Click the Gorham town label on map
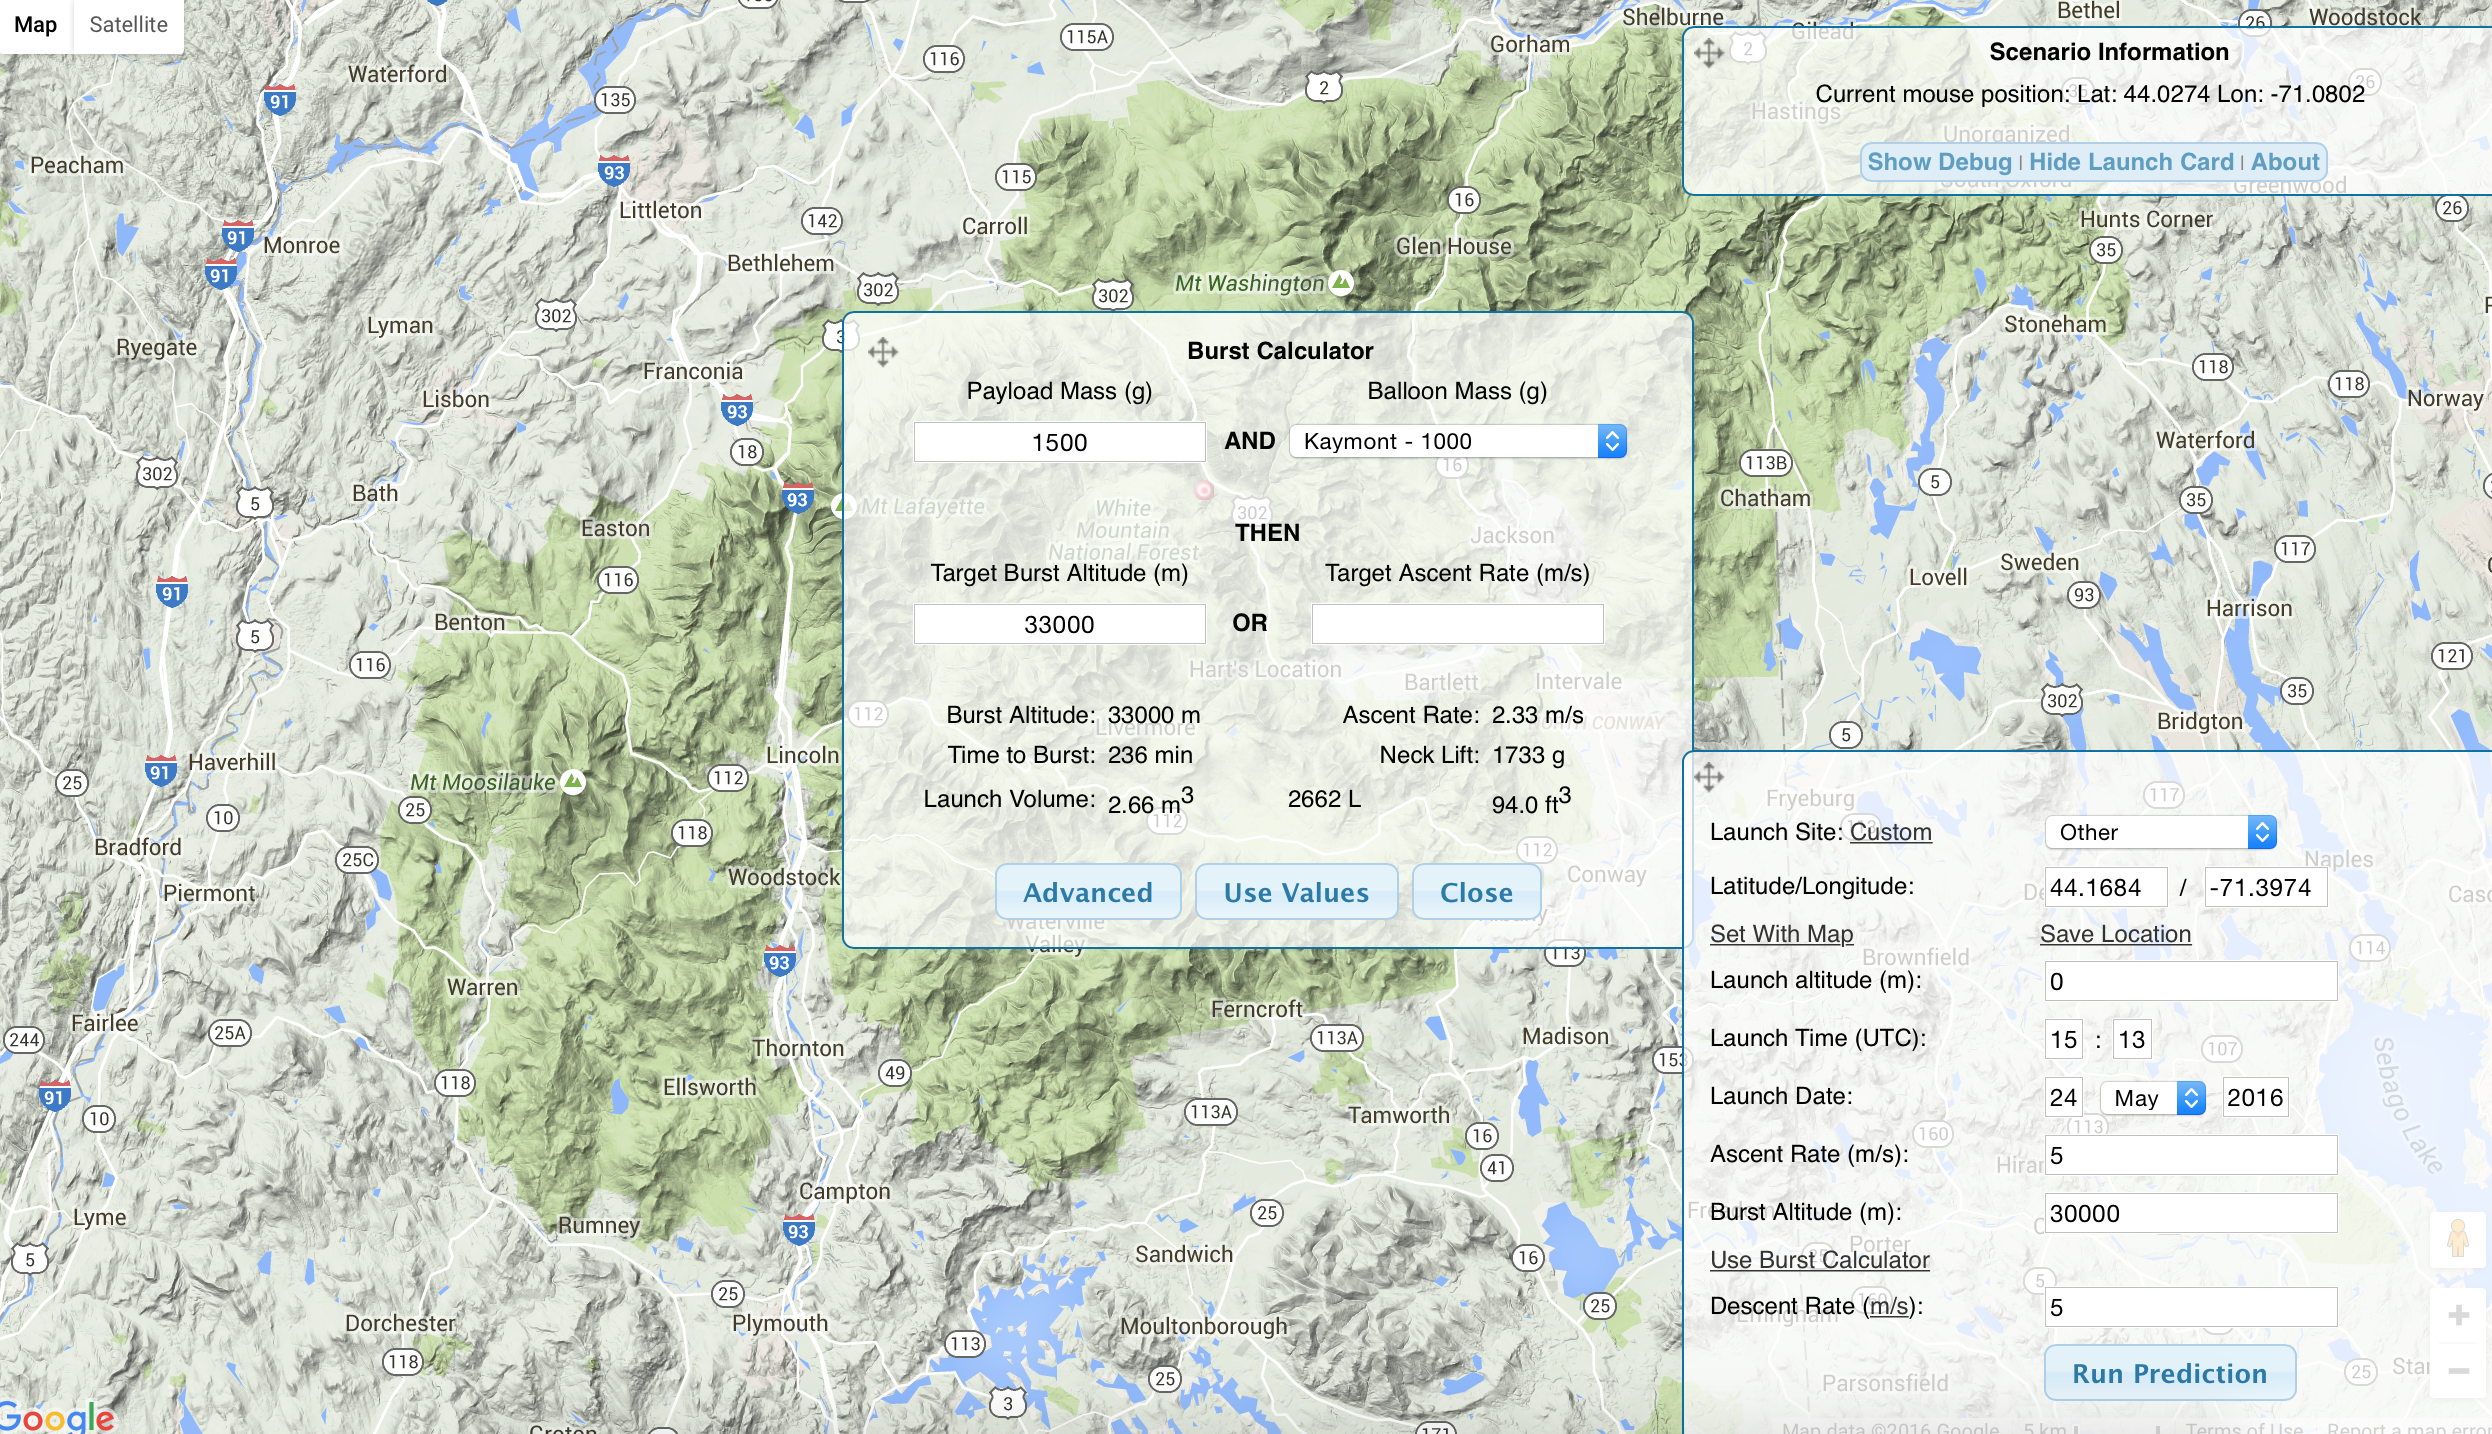This screenshot has width=2492, height=1434. [1530, 44]
